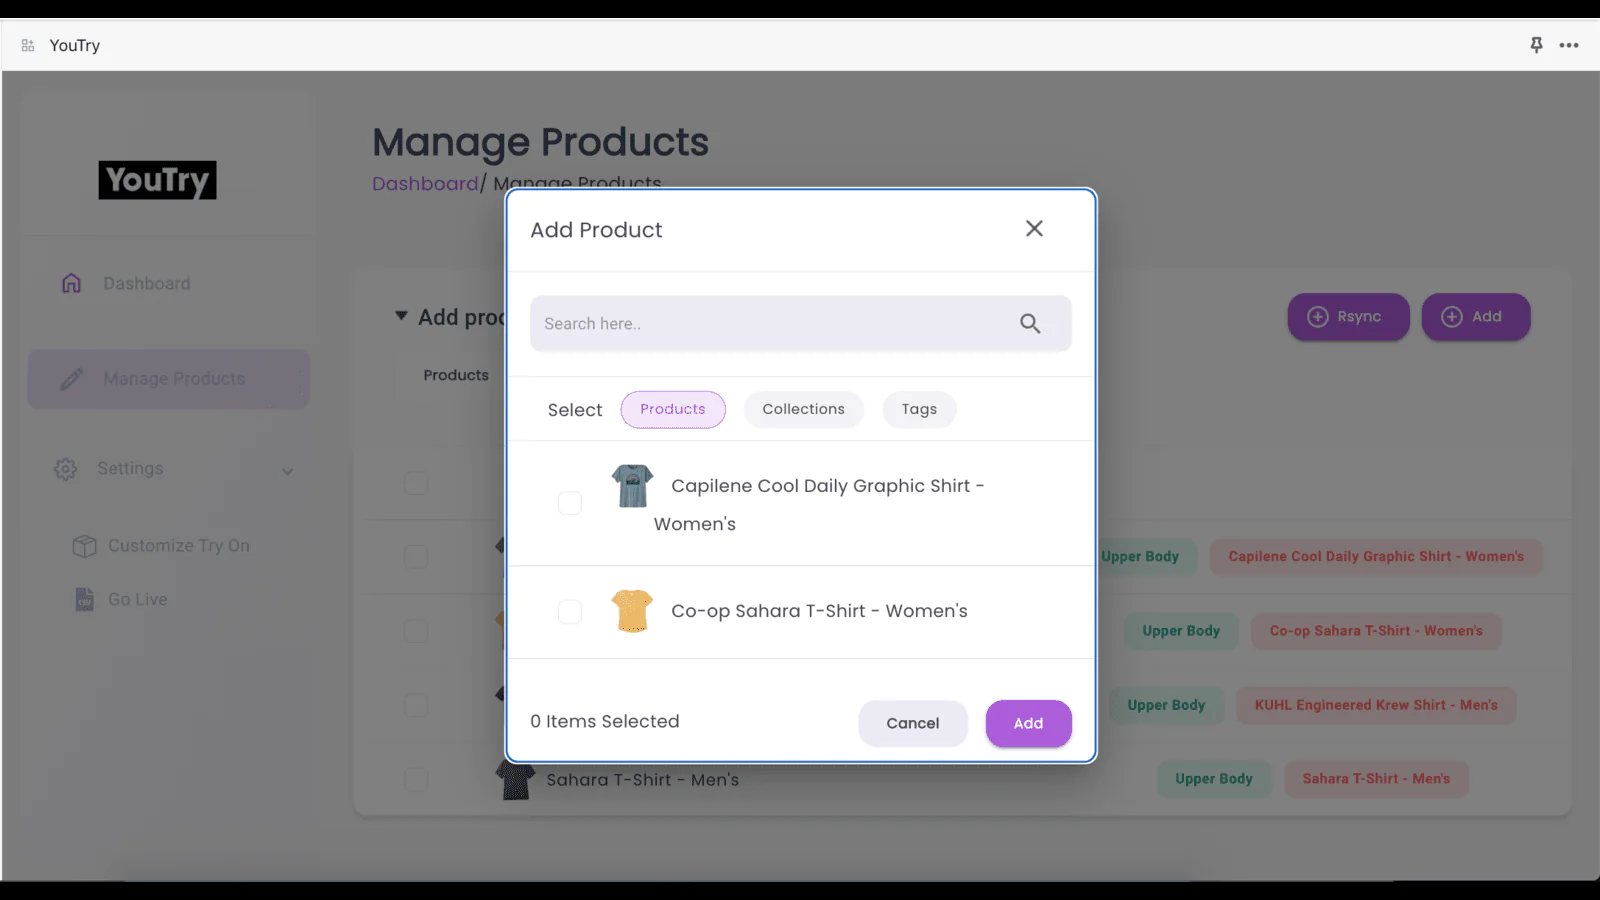Follow the Dashboard breadcrumb link
The height and width of the screenshot is (900, 1600).
[x=425, y=184]
